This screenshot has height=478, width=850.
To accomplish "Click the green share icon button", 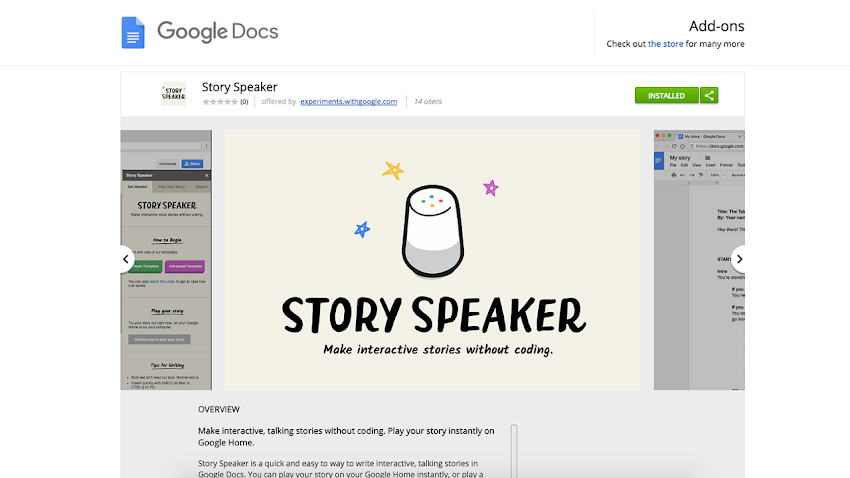I will (x=709, y=95).
